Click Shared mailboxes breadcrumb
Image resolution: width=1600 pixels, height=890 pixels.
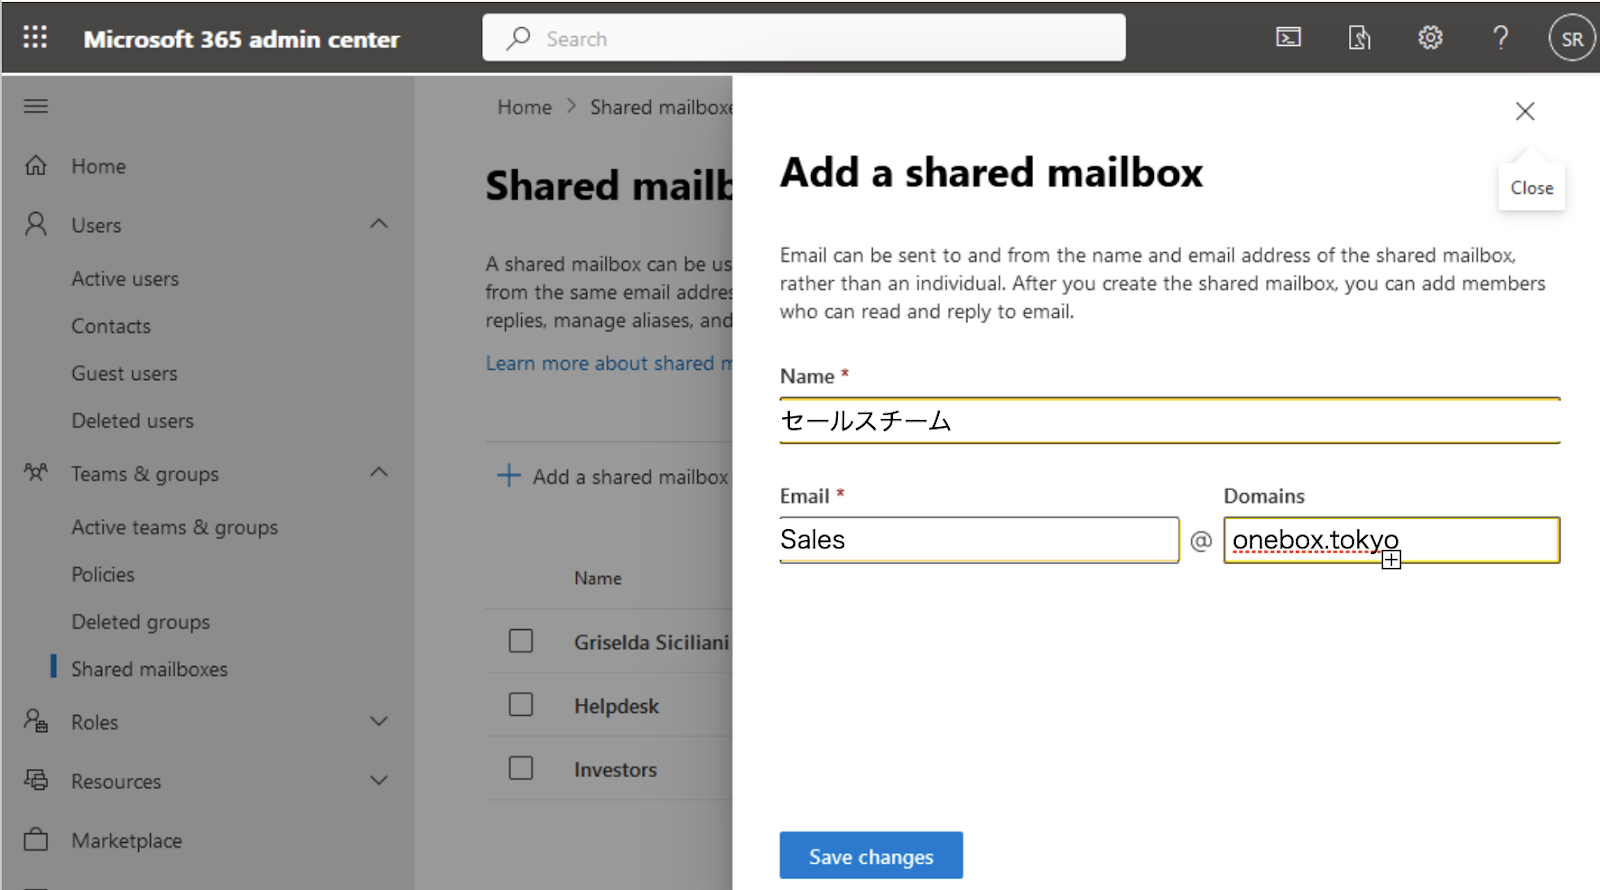tap(661, 107)
